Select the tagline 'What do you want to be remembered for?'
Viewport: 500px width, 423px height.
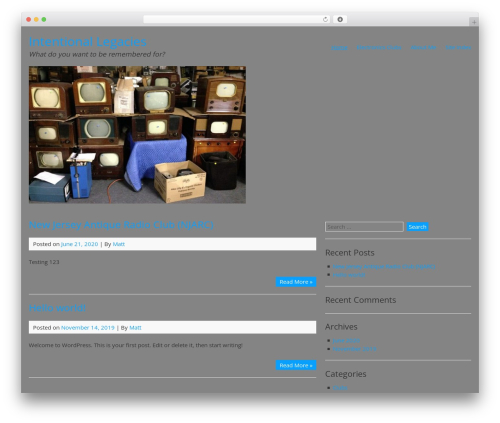coord(97,54)
